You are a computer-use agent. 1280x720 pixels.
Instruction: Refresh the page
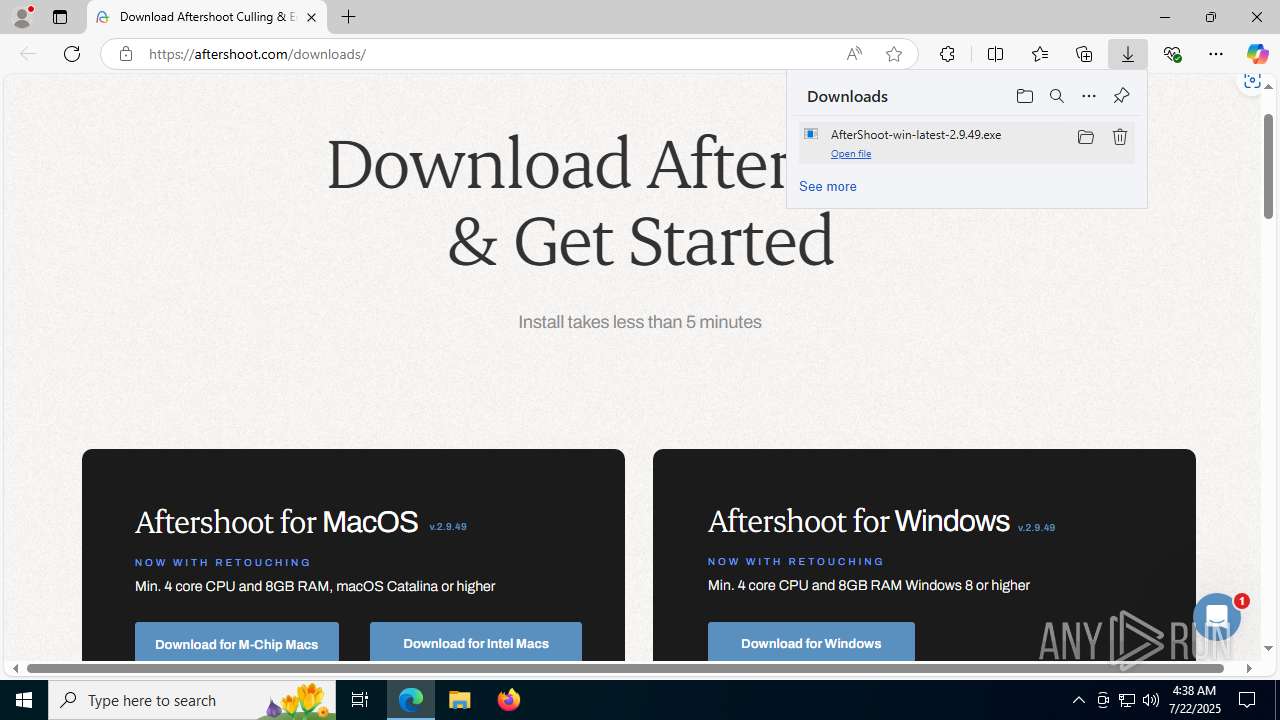(72, 54)
